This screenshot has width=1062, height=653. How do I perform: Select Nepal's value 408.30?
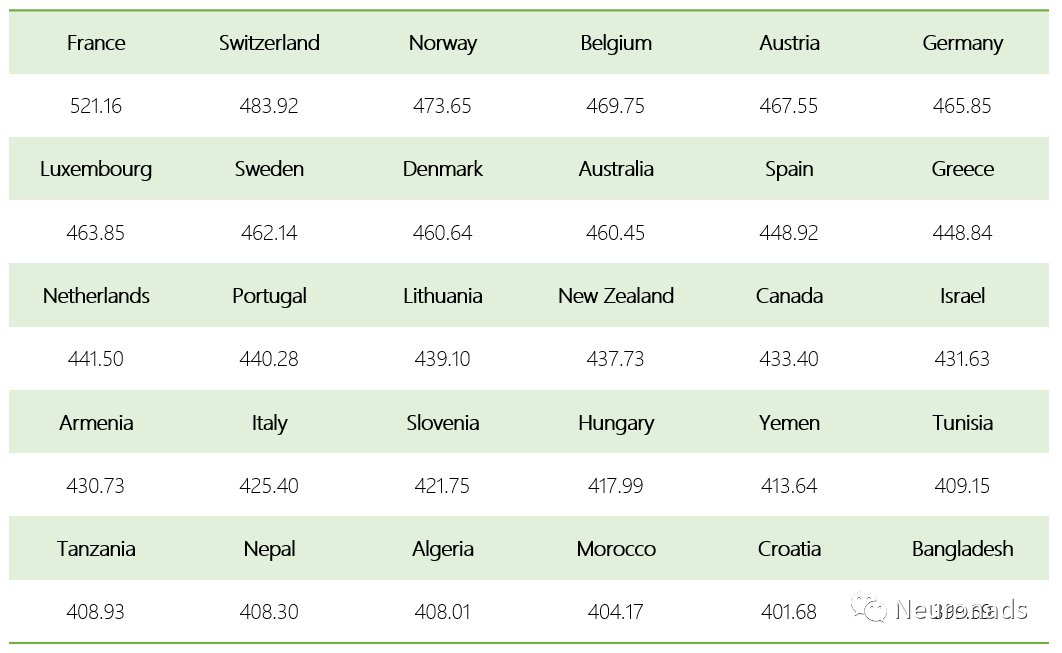pos(269,612)
